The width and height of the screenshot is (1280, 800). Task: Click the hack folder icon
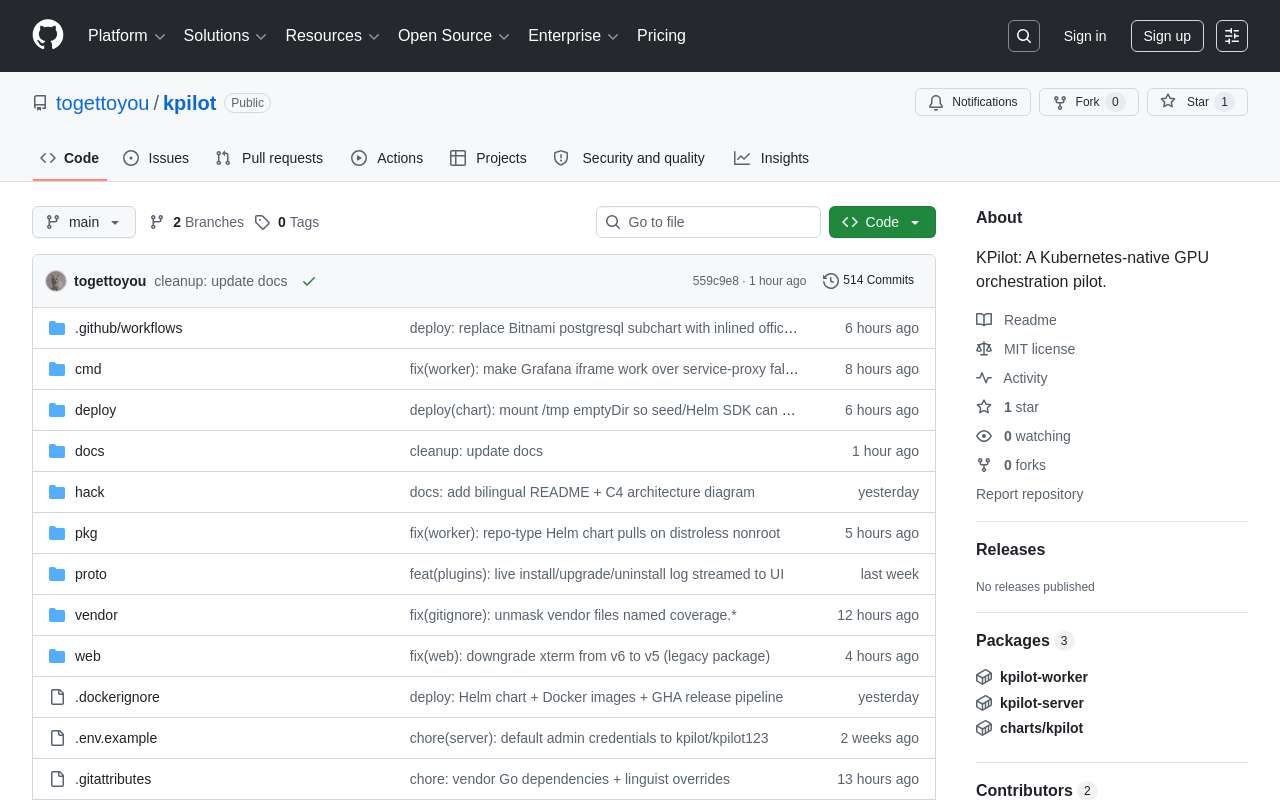pyautogui.click(x=57, y=492)
